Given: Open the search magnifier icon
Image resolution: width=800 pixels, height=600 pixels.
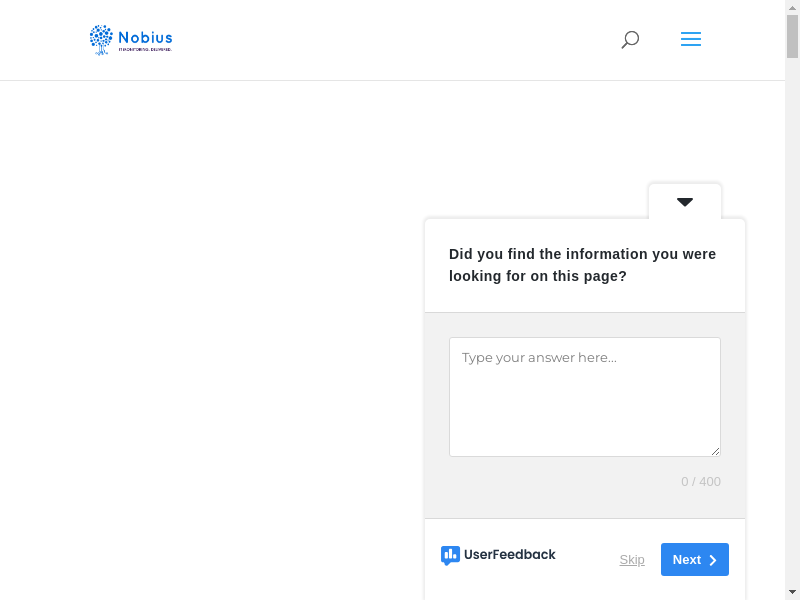Looking at the screenshot, I should click(x=630, y=40).
